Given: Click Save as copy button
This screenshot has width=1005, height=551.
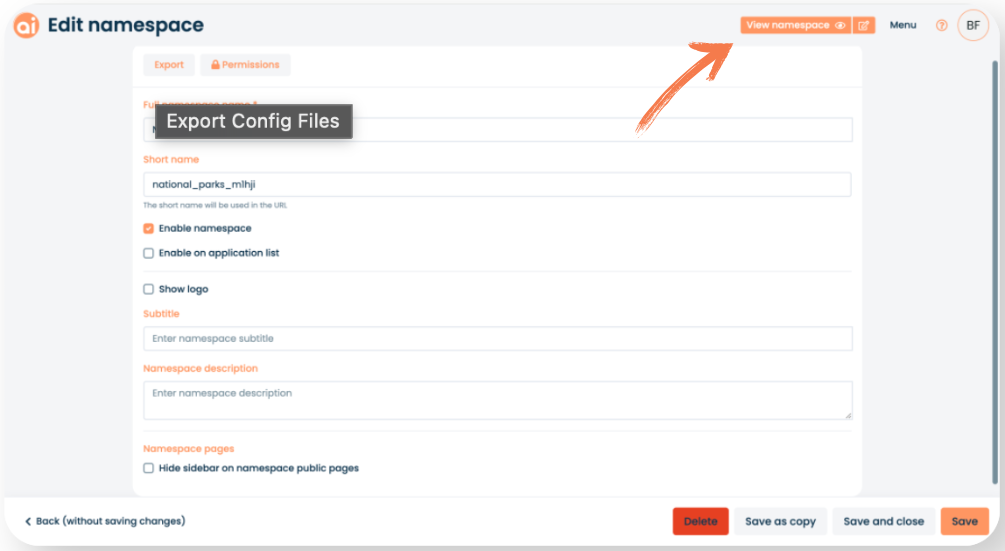Looking at the screenshot, I should [781, 522].
